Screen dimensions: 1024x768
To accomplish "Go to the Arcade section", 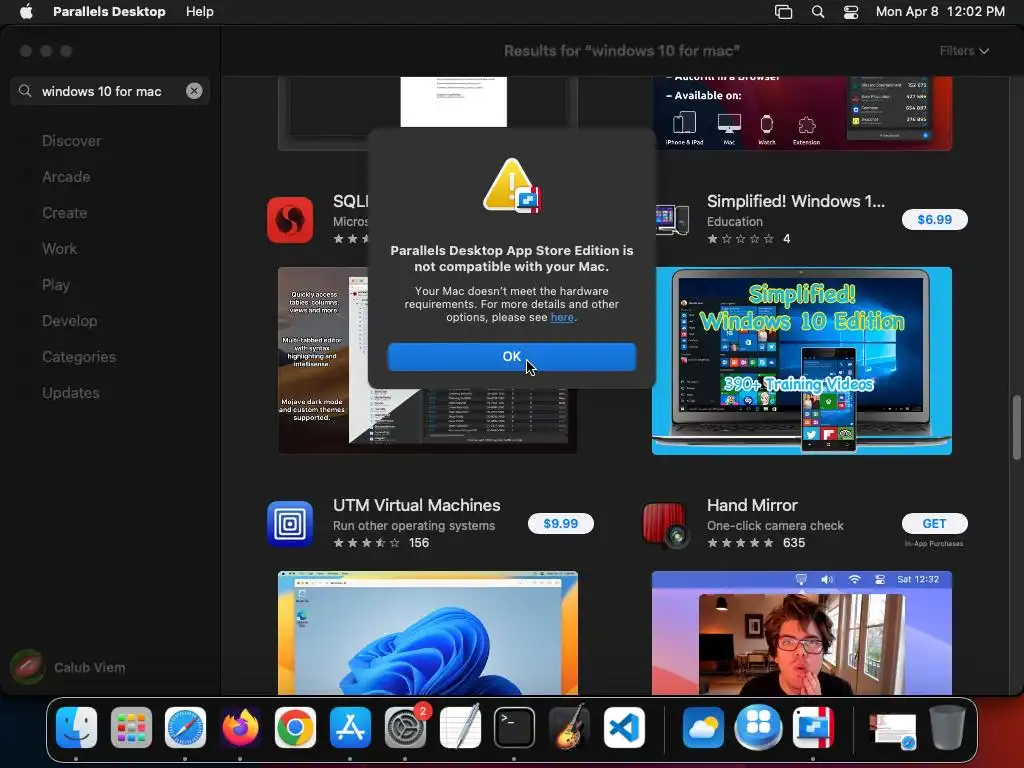I will pos(66,177).
